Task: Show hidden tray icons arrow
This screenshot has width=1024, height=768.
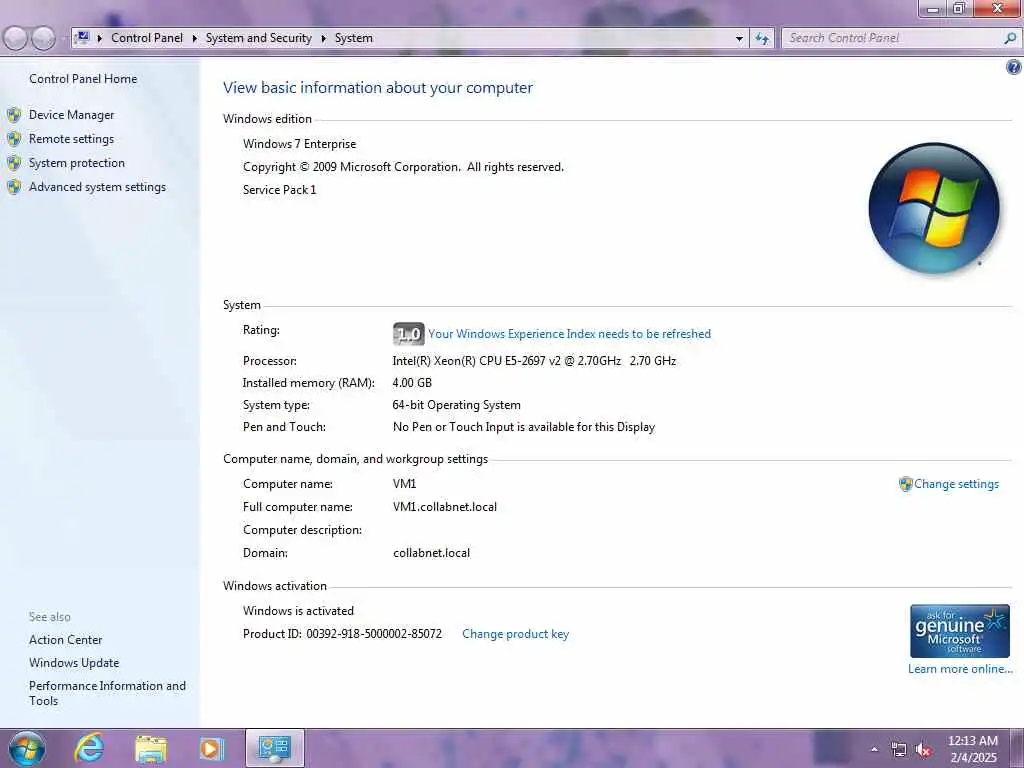Action: coord(874,750)
